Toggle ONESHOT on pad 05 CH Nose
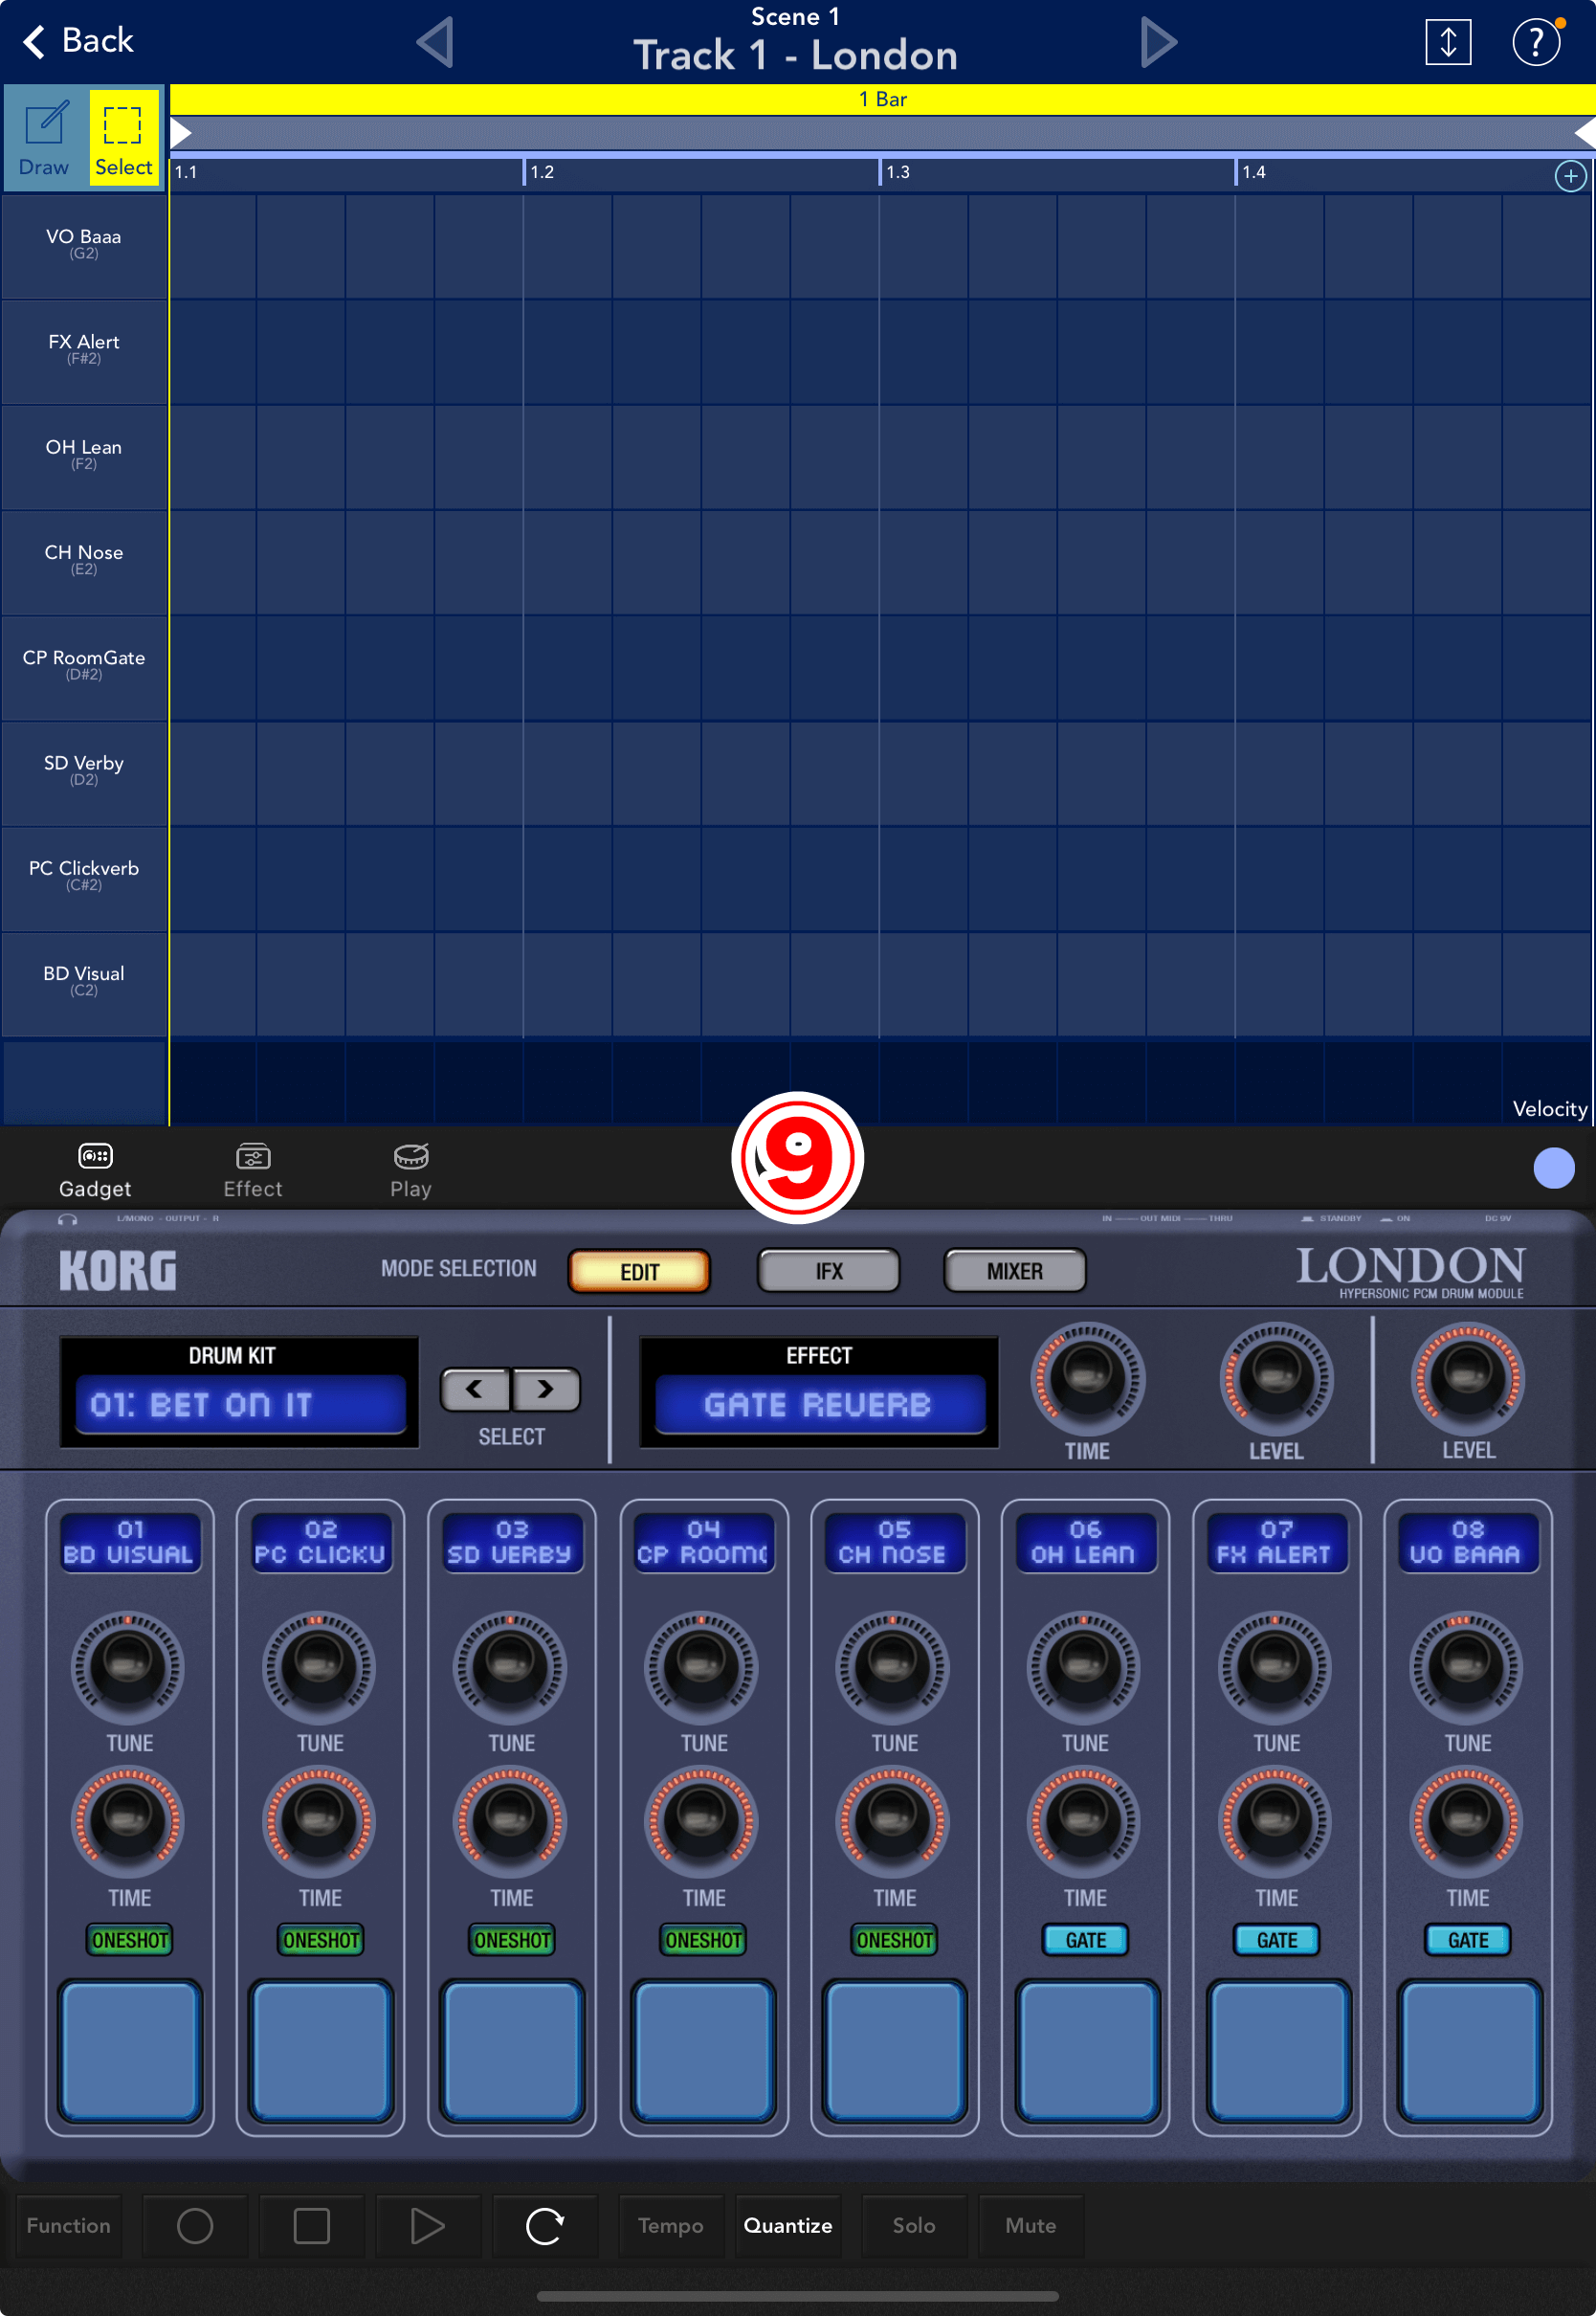The height and width of the screenshot is (2316, 1596). [x=894, y=1940]
